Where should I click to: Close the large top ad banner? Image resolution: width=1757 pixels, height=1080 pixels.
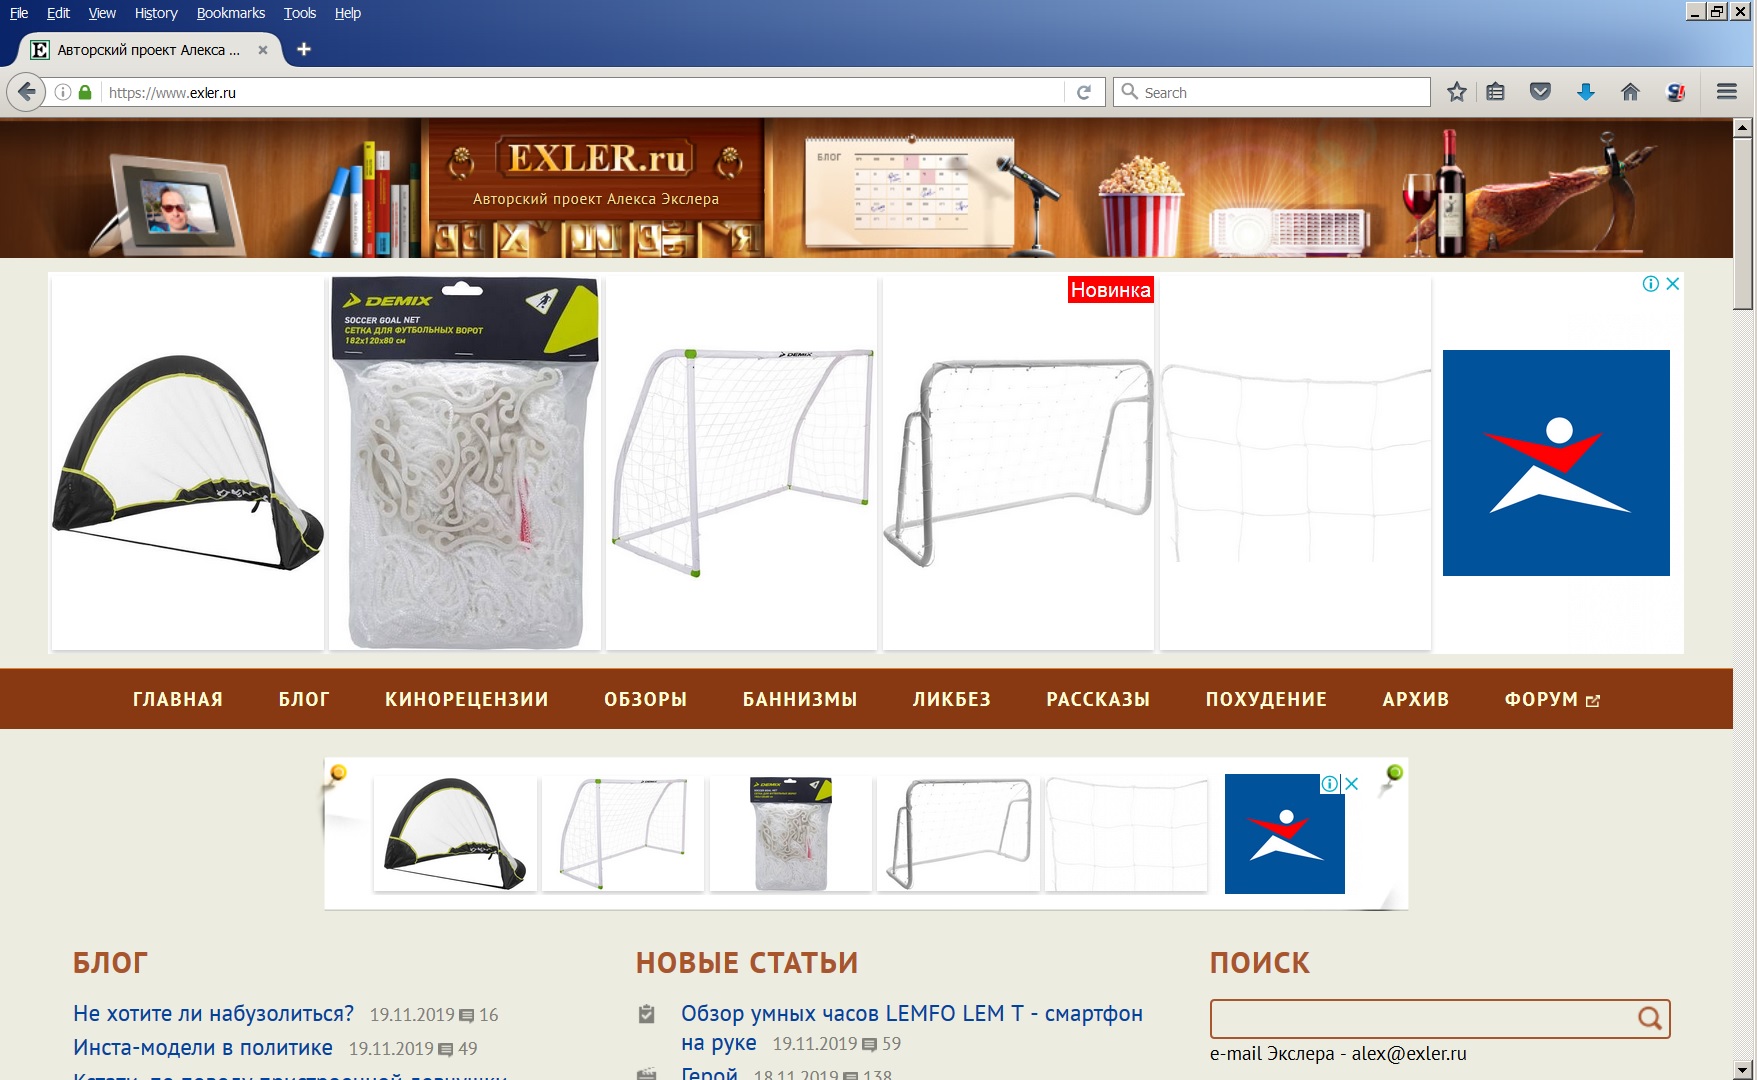point(1672,284)
